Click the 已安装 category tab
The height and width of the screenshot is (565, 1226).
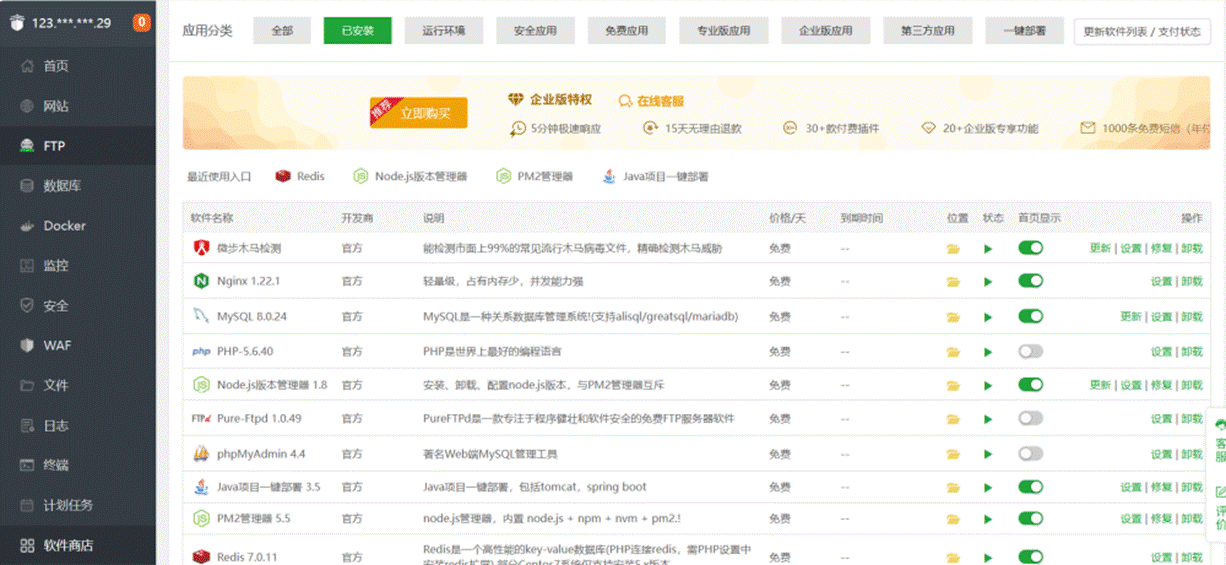click(x=358, y=31)
